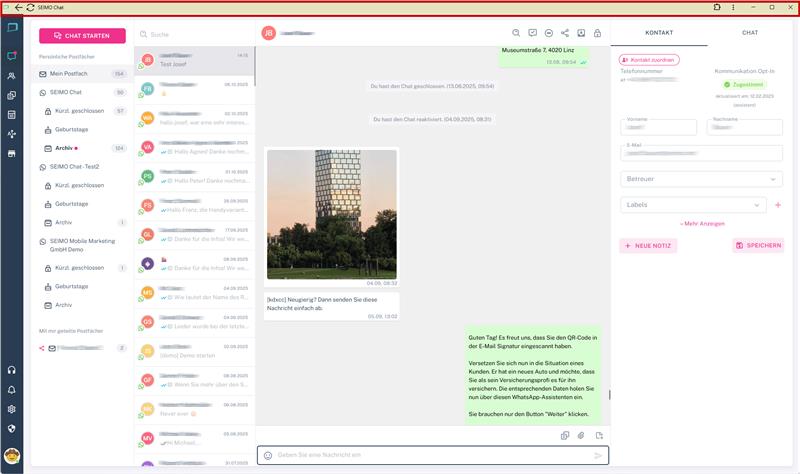The height and width of the screenshot is (474, 800).
Task: Open the search icon in chat header
Action: pos(516,33)
